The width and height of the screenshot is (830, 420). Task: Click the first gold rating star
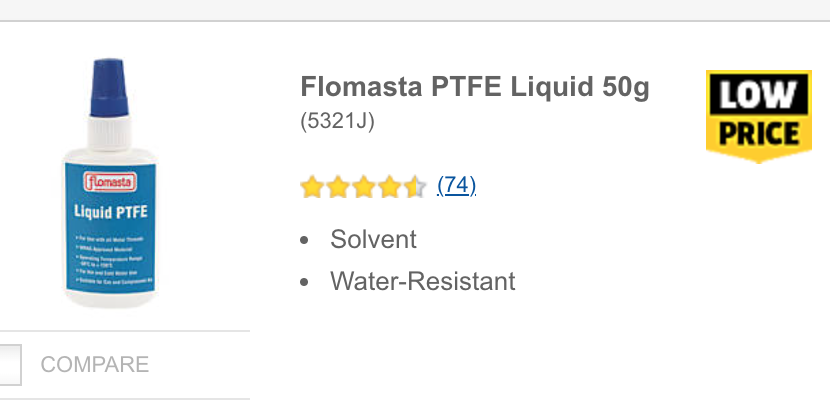click(312, 187)
